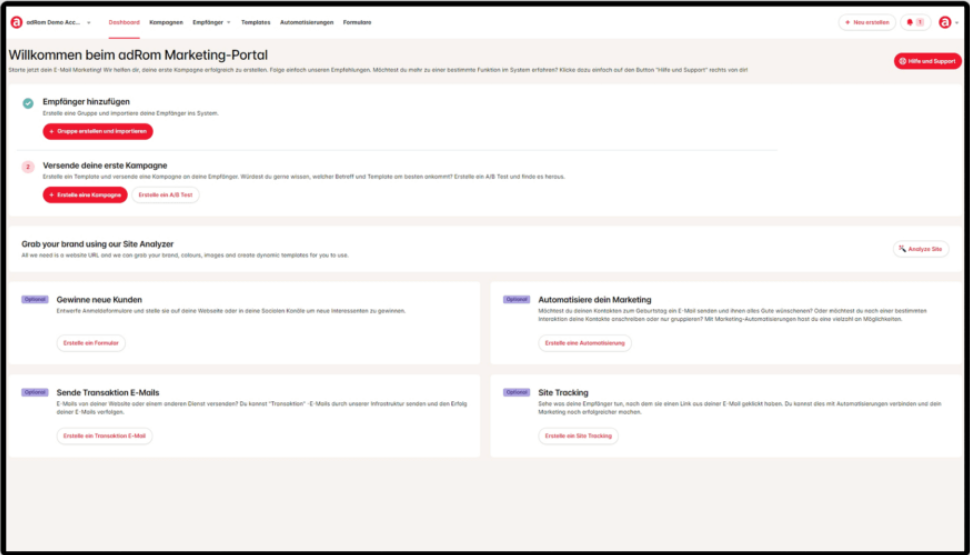Click the Gewinne neue Kunden heading
970x555 pixels.
click(x=99, y=299)
